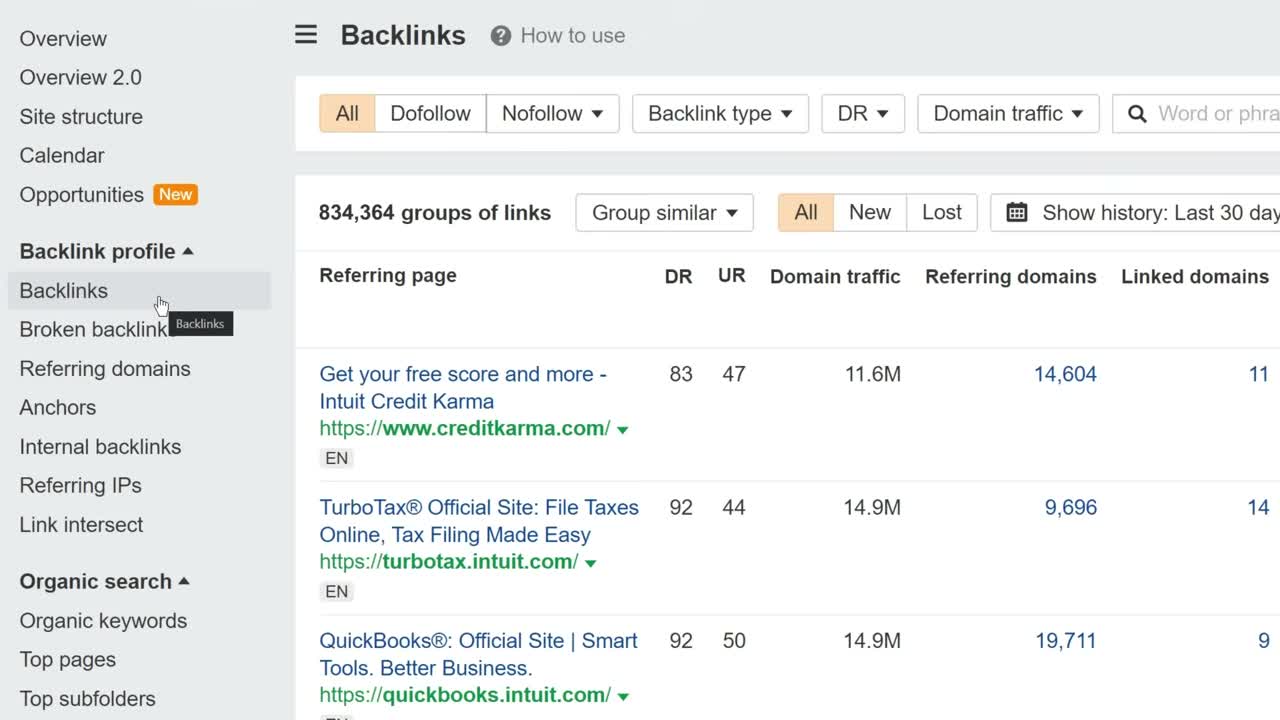The image size is (1280, 720).
Task: Open the TurboTax Official Site title link
Action: click(x=479, y=521)
